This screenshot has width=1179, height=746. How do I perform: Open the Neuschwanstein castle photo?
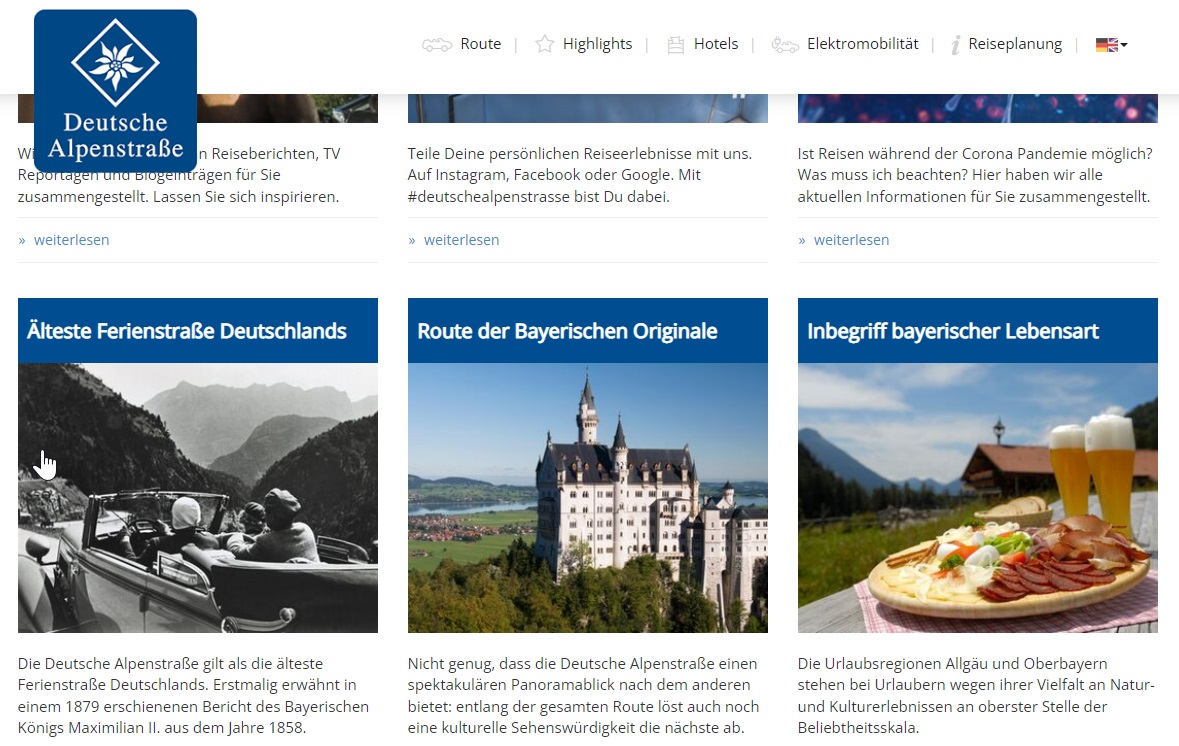pos(587,498)
